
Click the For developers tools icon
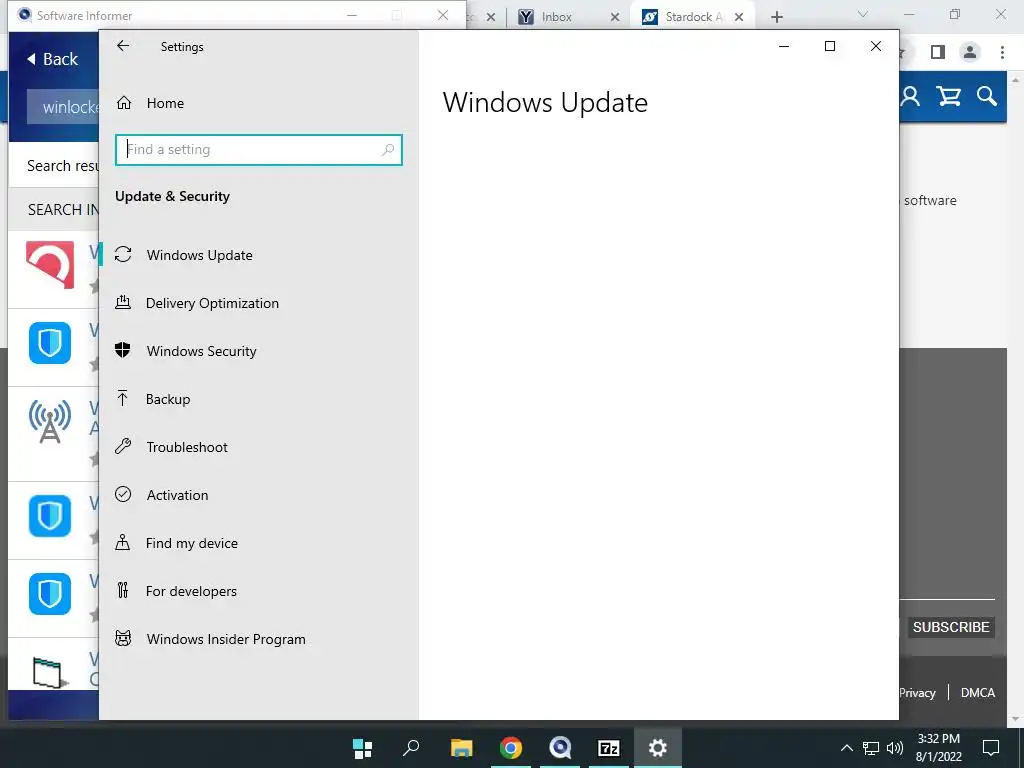(x=123, y=590)
